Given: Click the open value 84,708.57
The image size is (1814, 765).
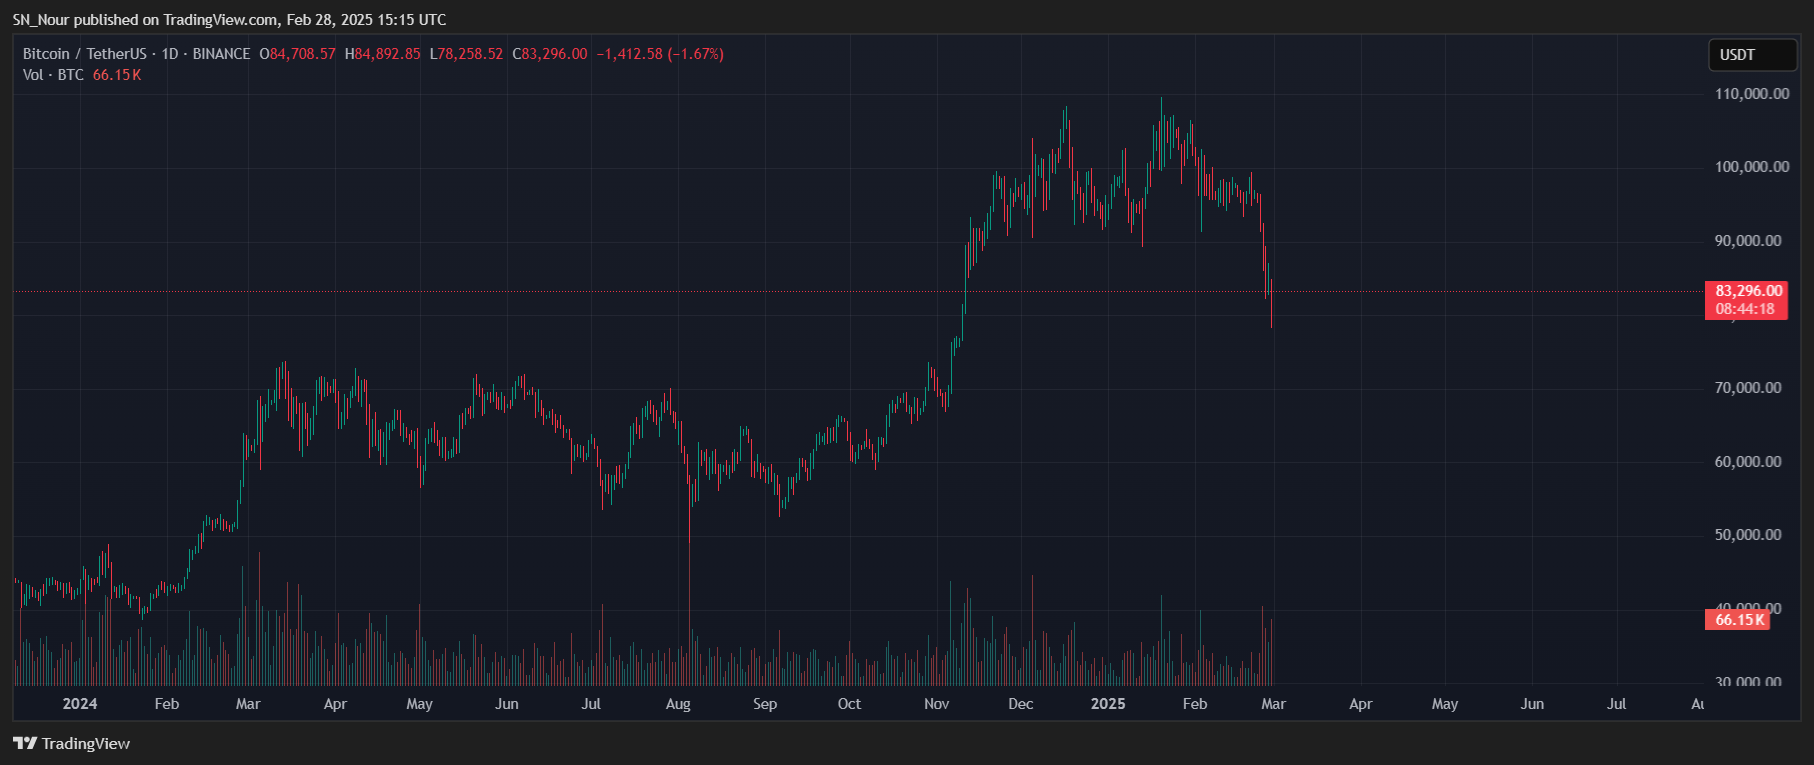Looking at the screenshot, I should tap(303, 54).
